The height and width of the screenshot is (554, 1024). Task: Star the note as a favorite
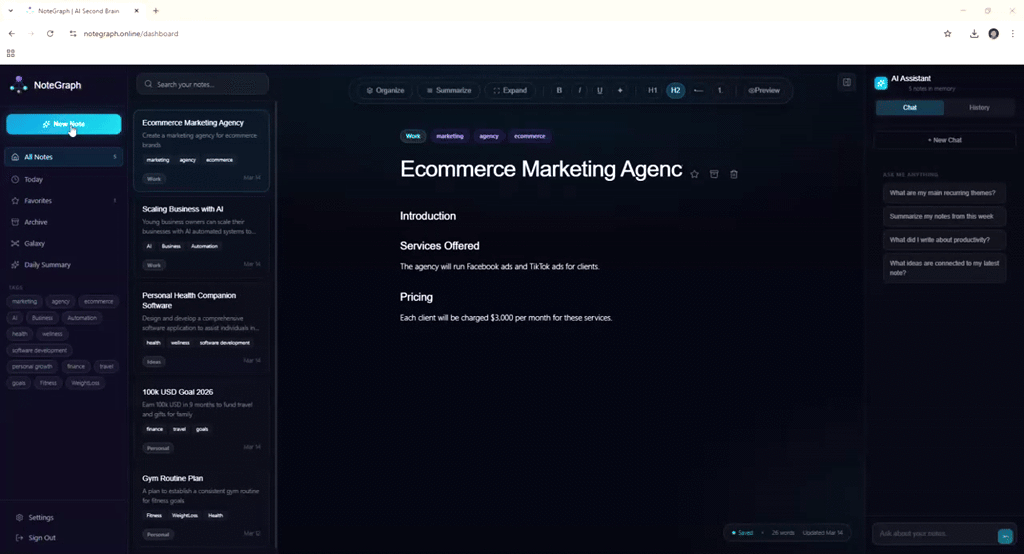(695, 174)
